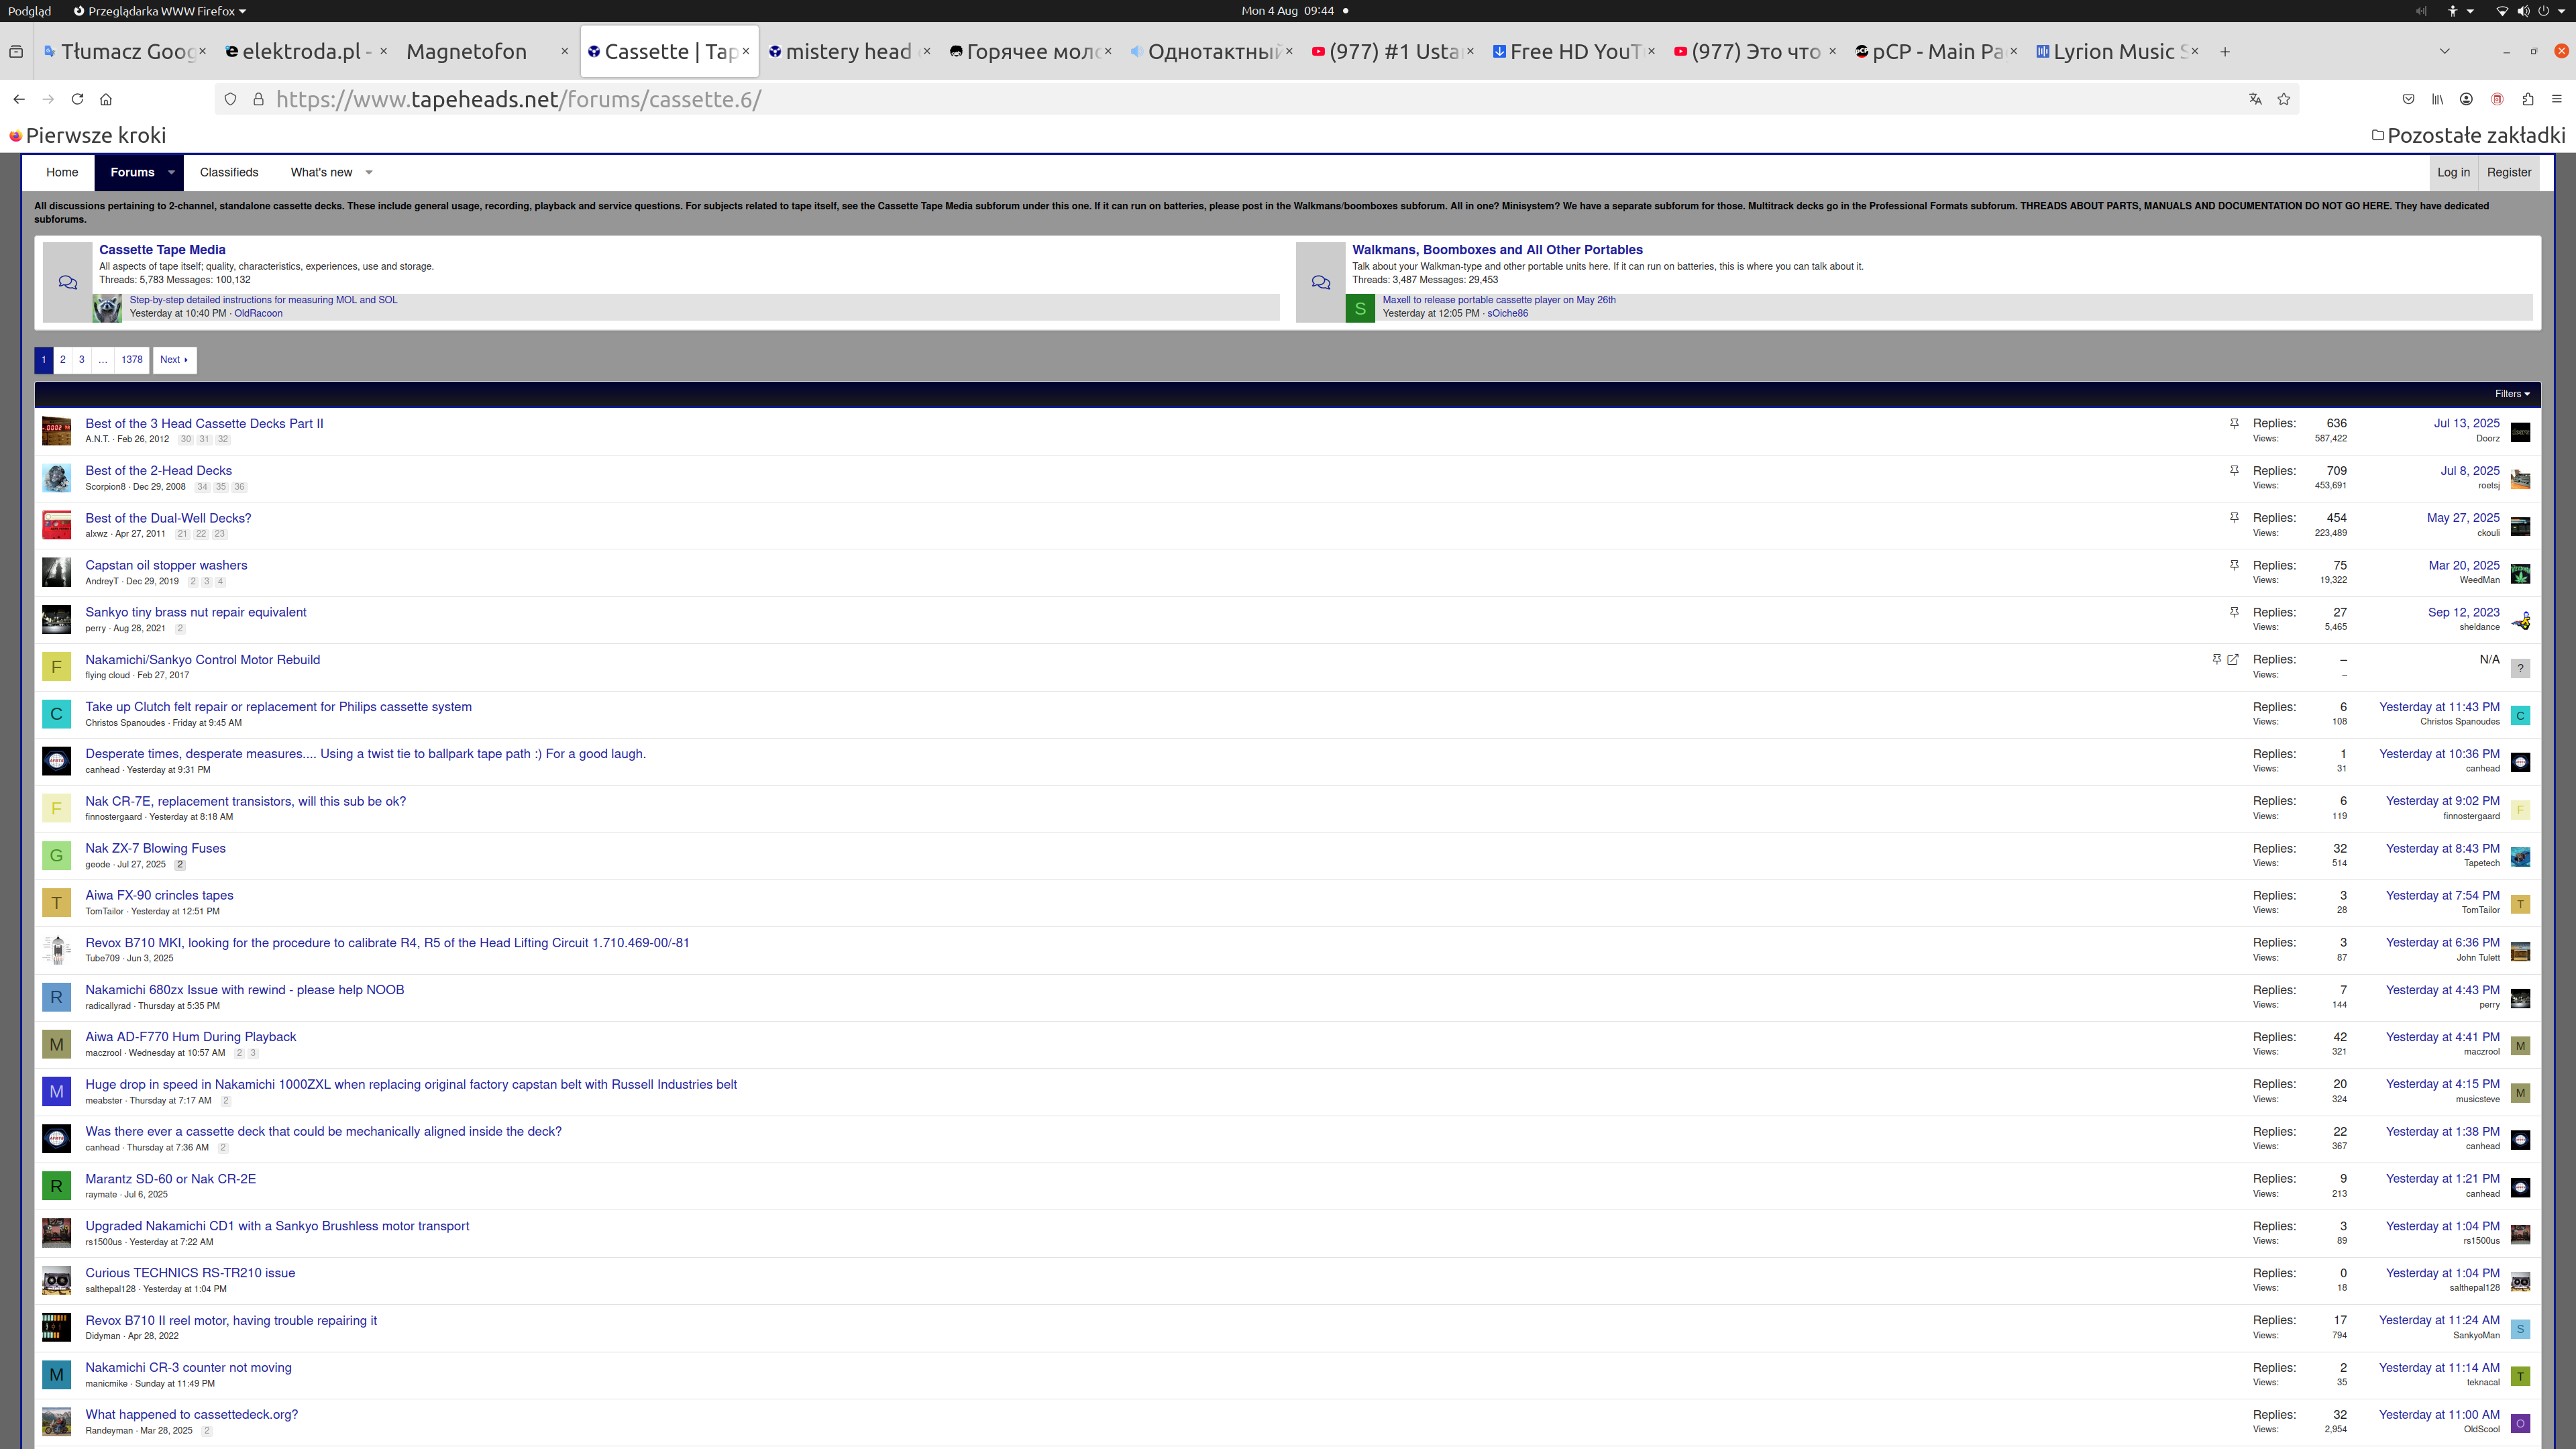Click the external link icon on the Nakamichi/Sankyo Control Motor Rebuild row
The width and height of the screenshot is (2576, 1449).
[x=2233, y=659]
